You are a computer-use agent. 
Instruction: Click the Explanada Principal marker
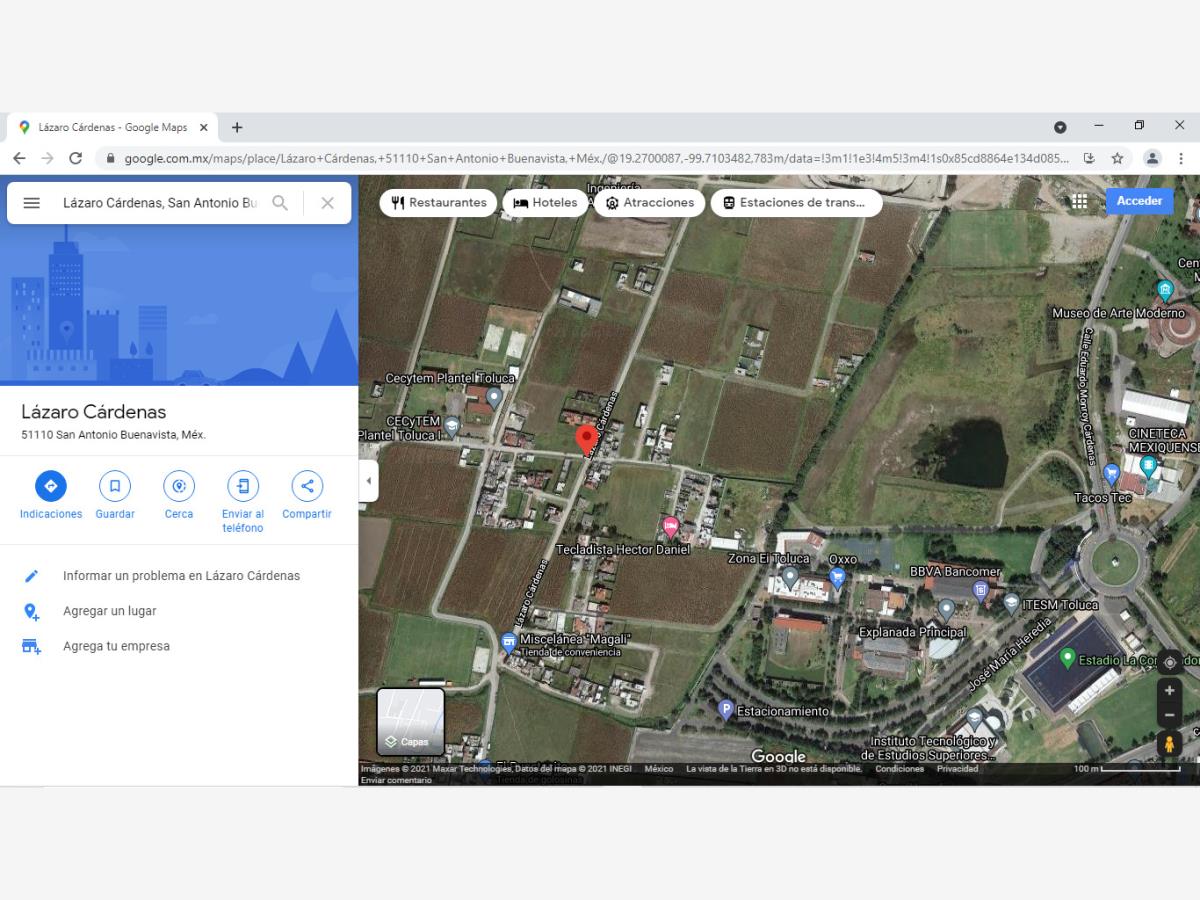(946, 609)
